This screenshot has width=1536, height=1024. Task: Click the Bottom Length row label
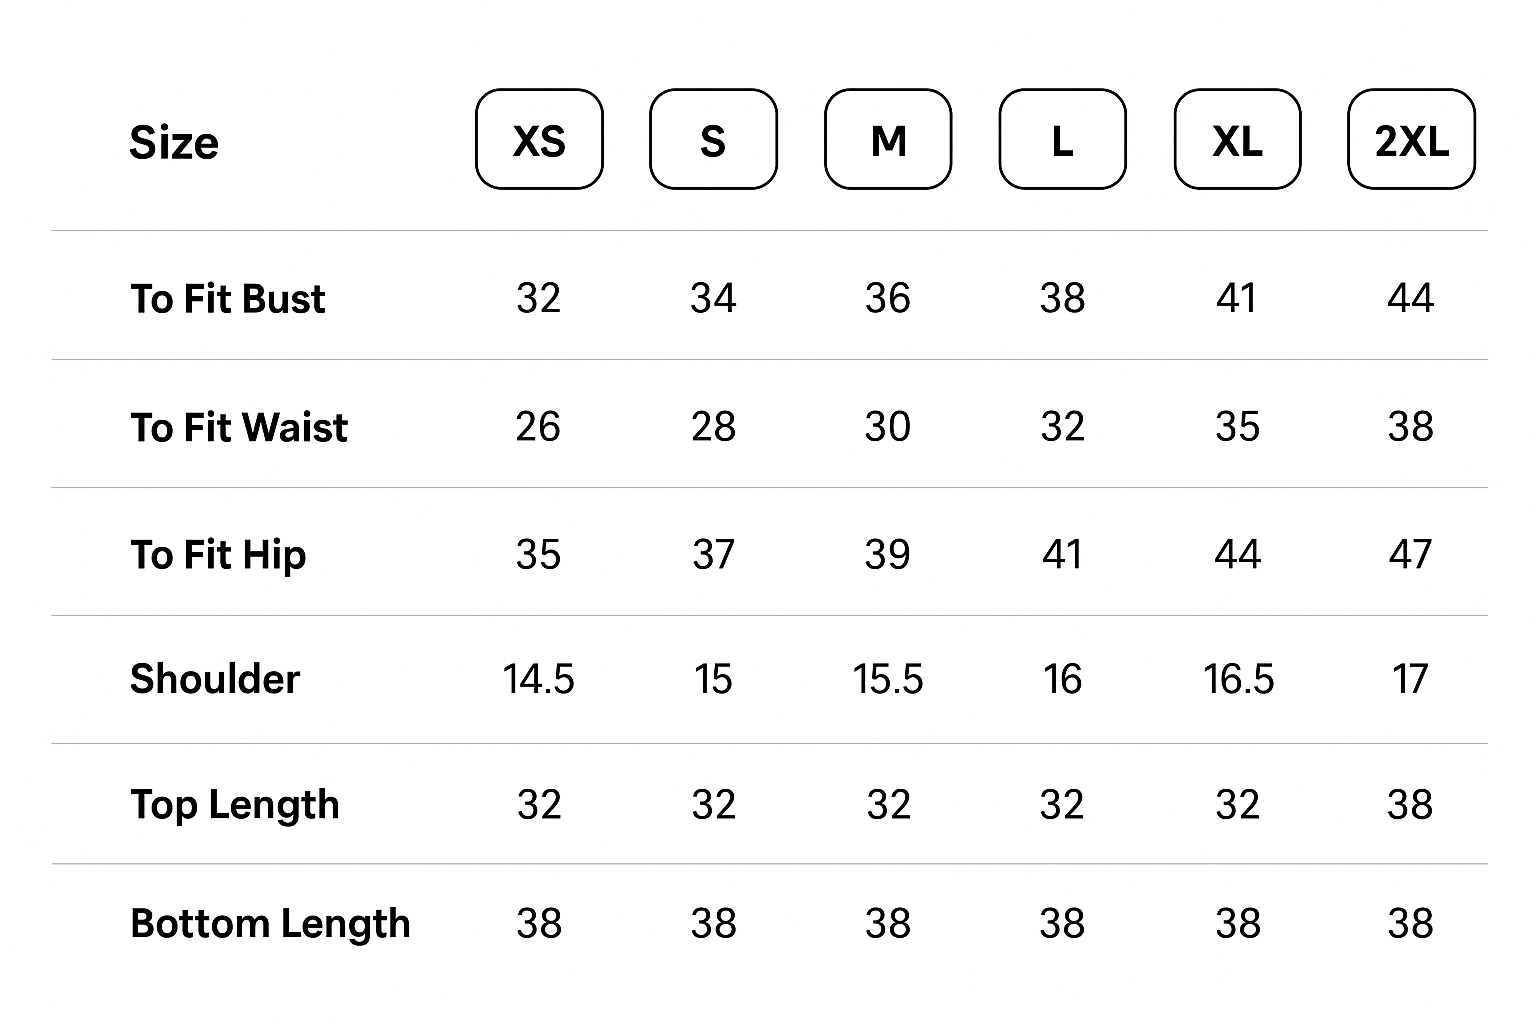[270, 924]
